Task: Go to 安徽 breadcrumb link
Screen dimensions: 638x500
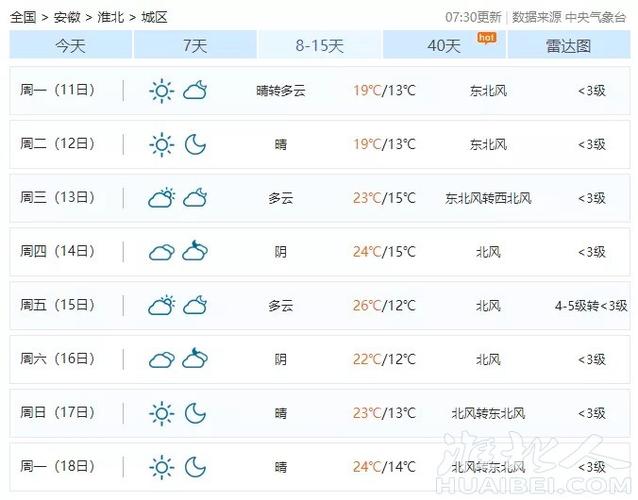Action: (x=67, y=17)
